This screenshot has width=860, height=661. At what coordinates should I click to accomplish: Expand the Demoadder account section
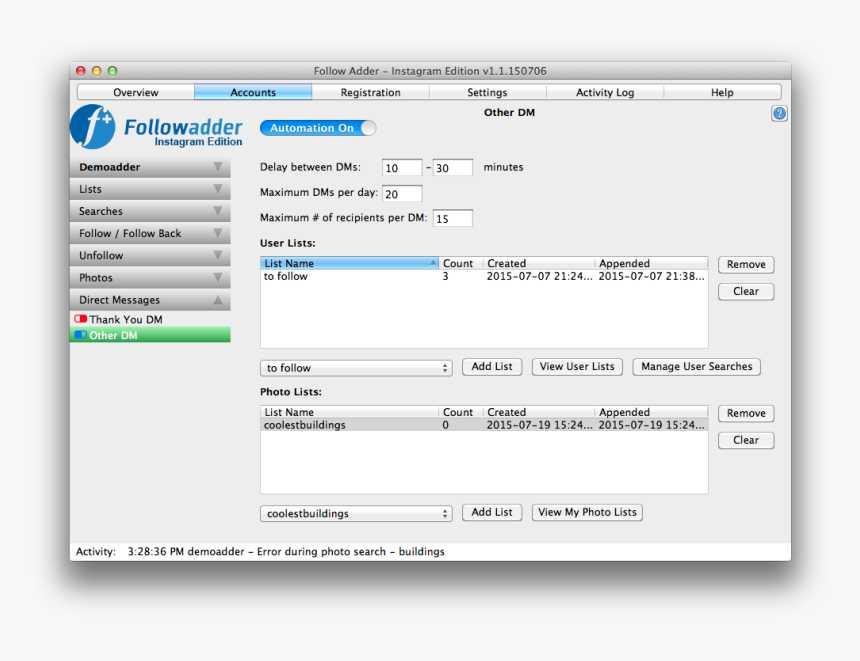pos(150,167)
